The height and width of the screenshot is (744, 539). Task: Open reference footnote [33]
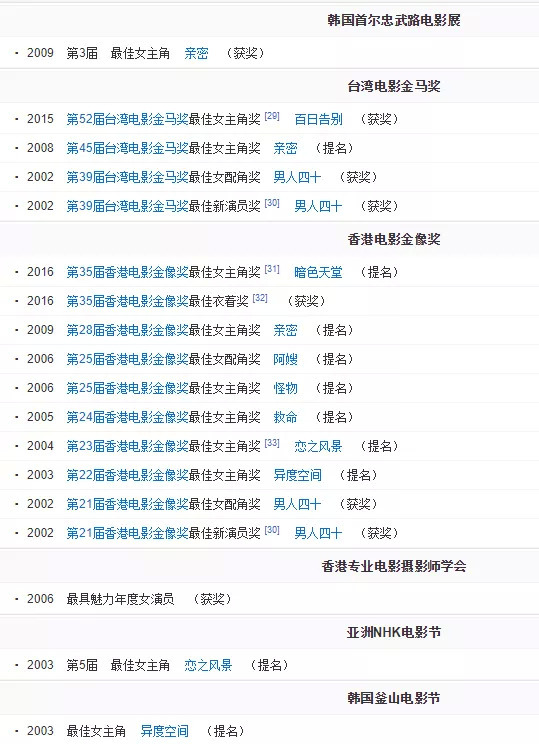[x=272, y=443]
